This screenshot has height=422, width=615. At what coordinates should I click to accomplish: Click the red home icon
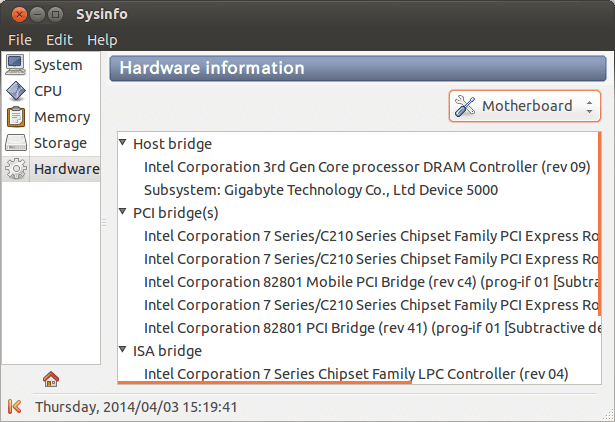(x=51, y=378)
